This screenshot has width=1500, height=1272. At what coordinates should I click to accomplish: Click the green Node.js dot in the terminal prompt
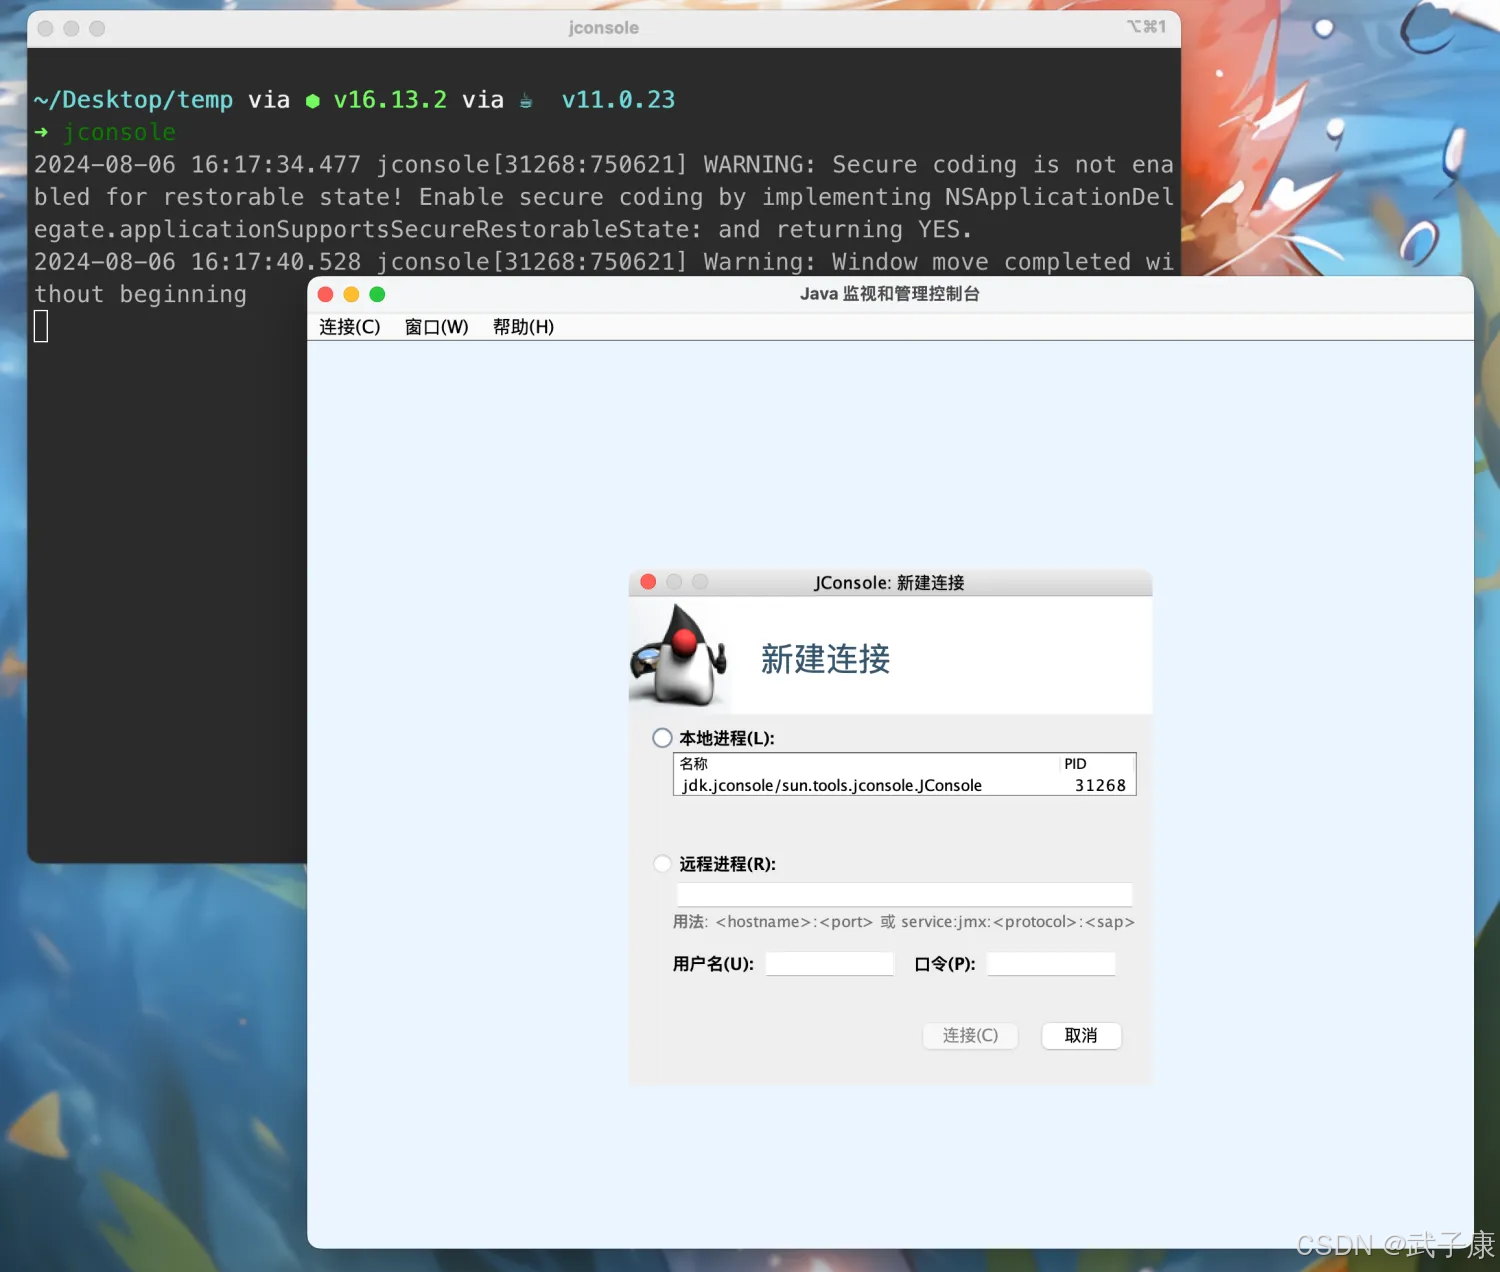coord(313,101)
